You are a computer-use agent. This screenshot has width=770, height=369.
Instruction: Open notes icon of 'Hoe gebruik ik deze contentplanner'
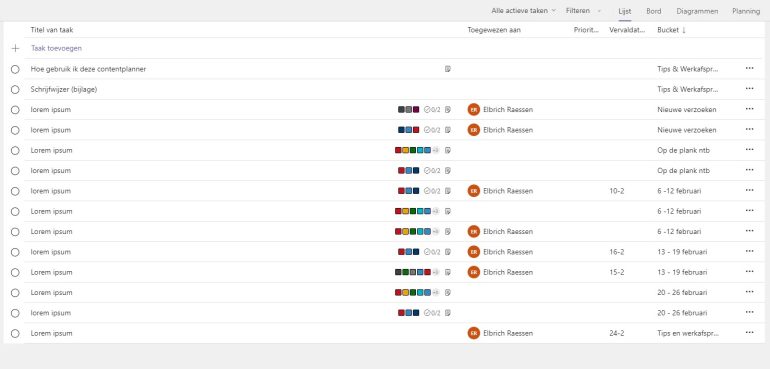pyautogui.click(x=447, y=69)
